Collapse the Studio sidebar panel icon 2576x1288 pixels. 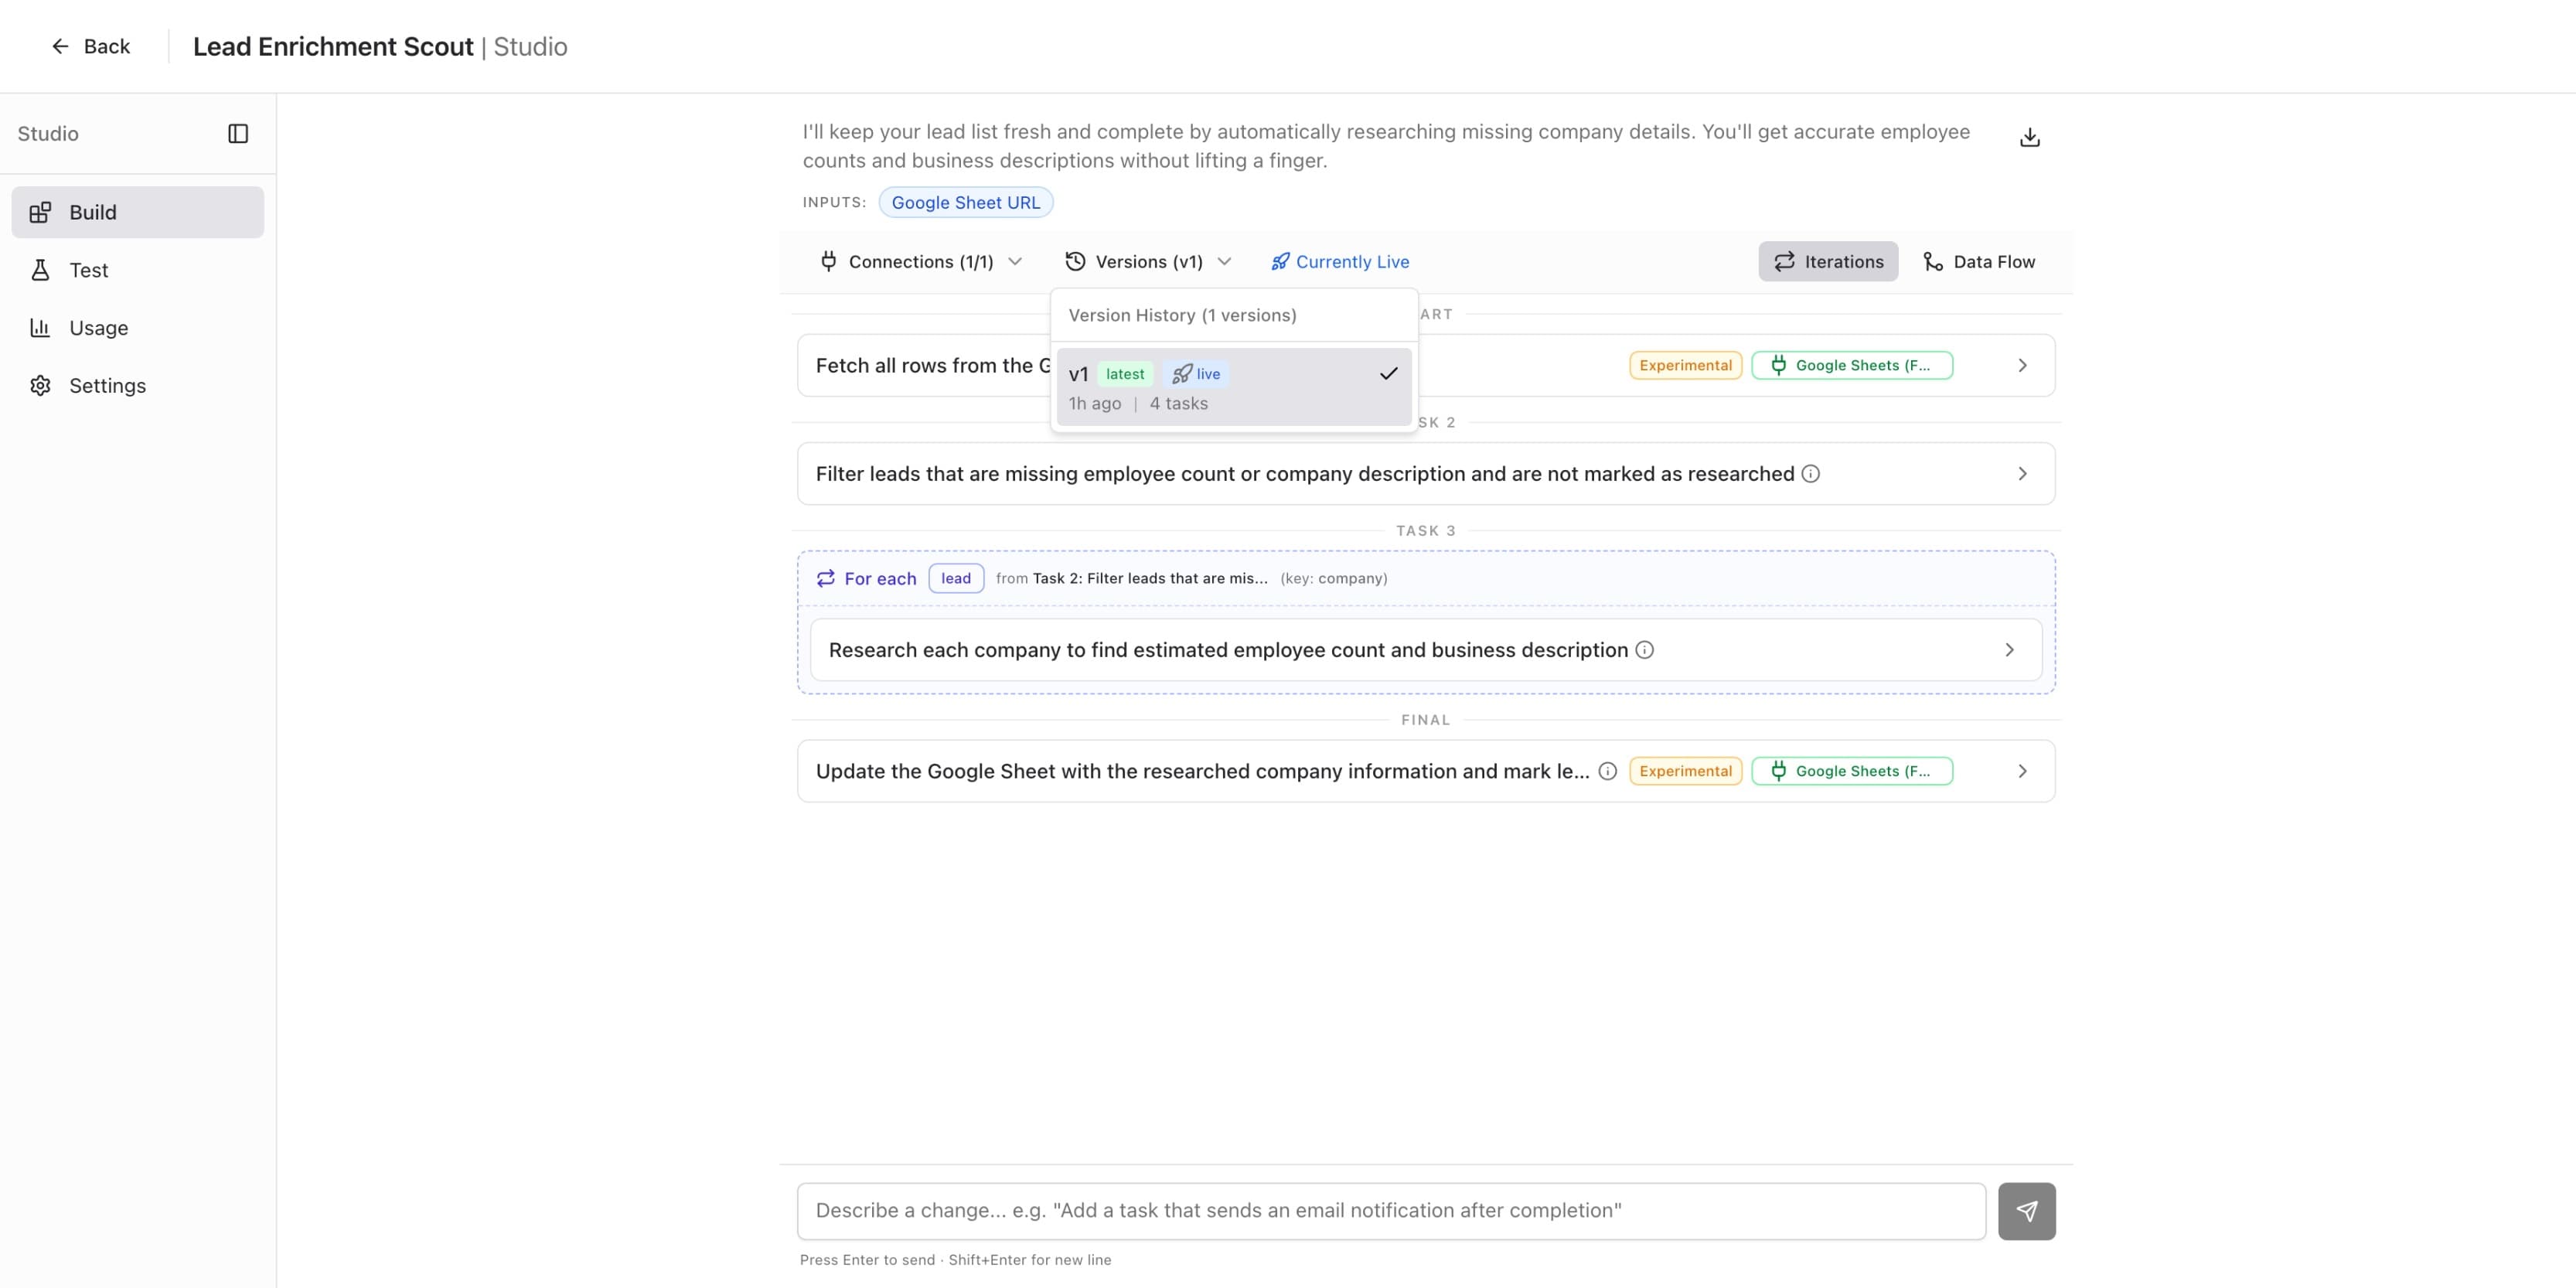coord(238,134)
